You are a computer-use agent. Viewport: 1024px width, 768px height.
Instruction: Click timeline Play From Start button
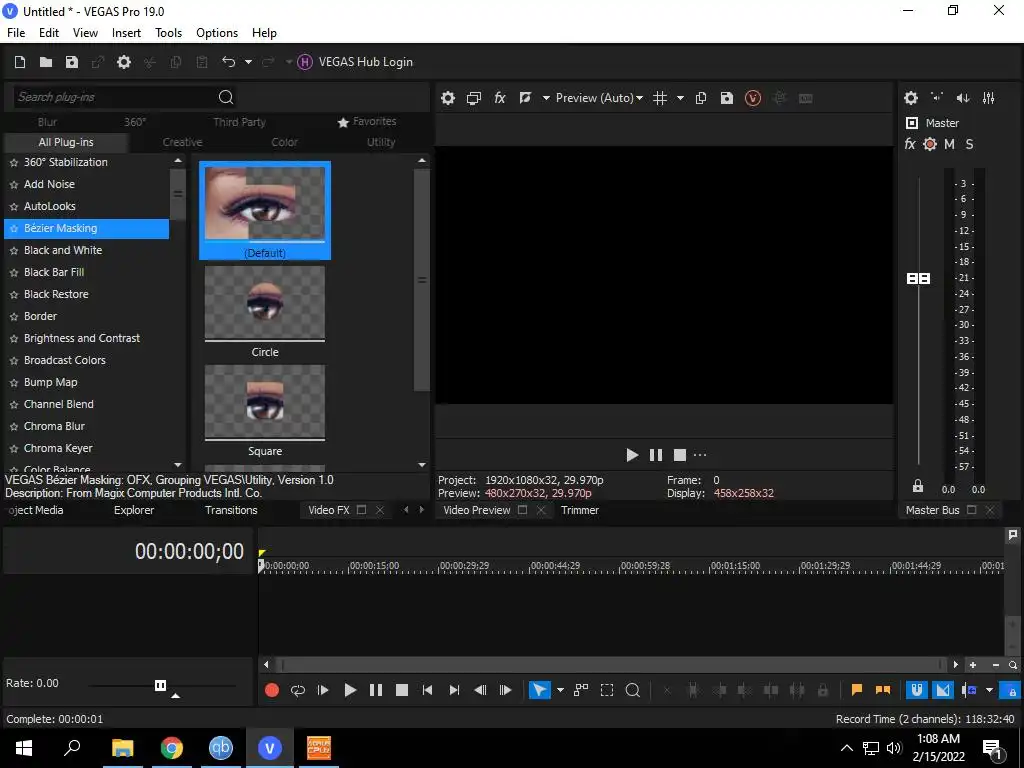[323, 690]
